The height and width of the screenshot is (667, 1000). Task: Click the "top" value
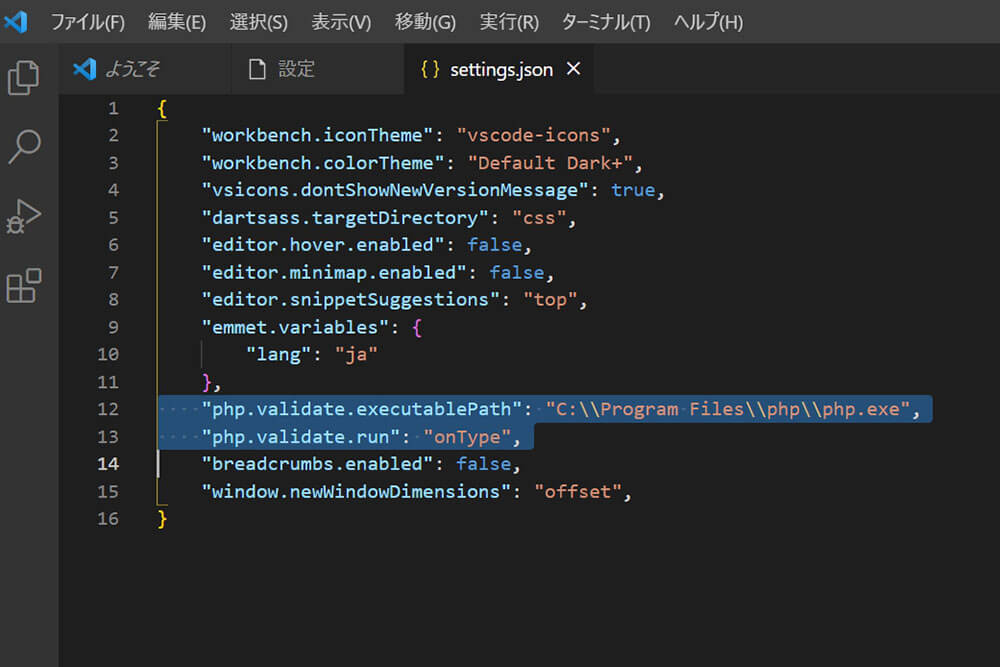(550, 300)
